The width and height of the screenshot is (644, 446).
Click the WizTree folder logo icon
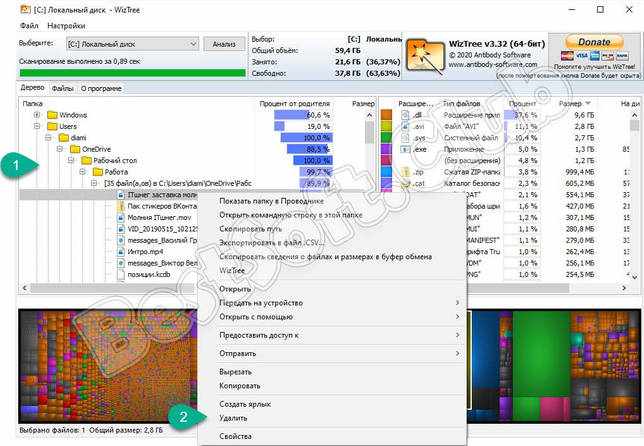426,56
